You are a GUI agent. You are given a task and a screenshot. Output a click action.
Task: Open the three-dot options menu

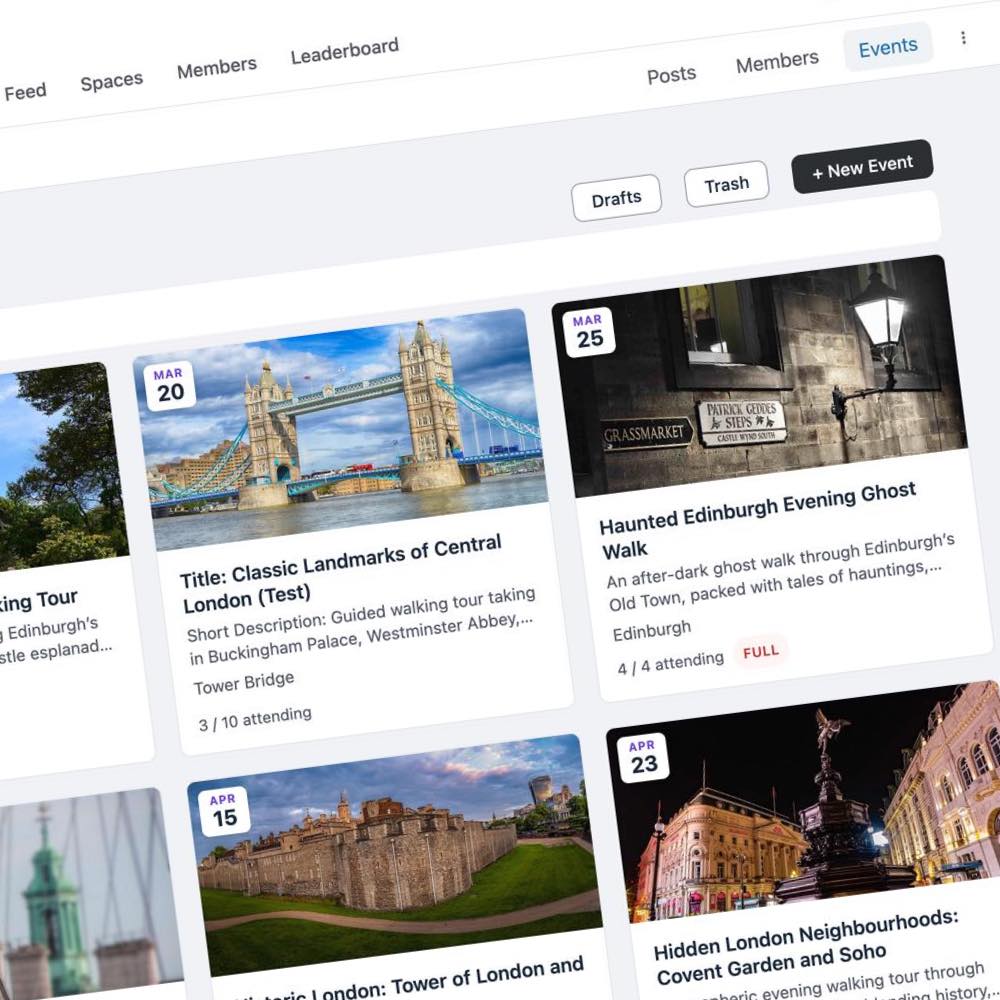pyautogui.click(x=963, y=37)
